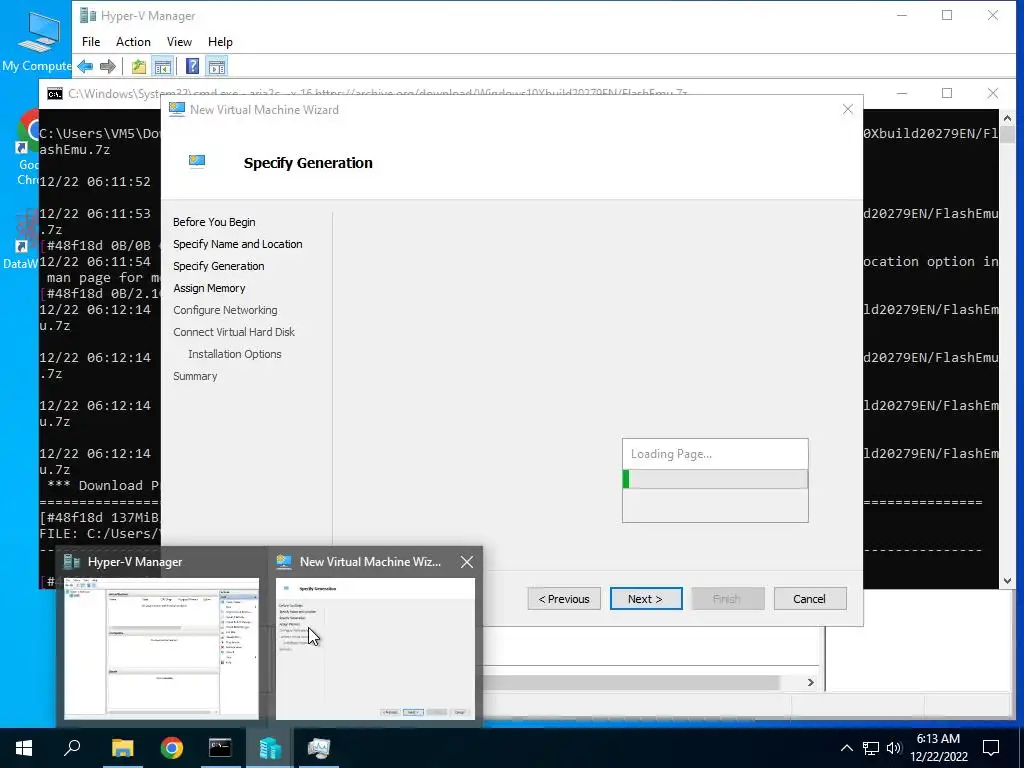Click the DataW desktop shortcut icon
1024x768 pixels.
pos(21,240)
